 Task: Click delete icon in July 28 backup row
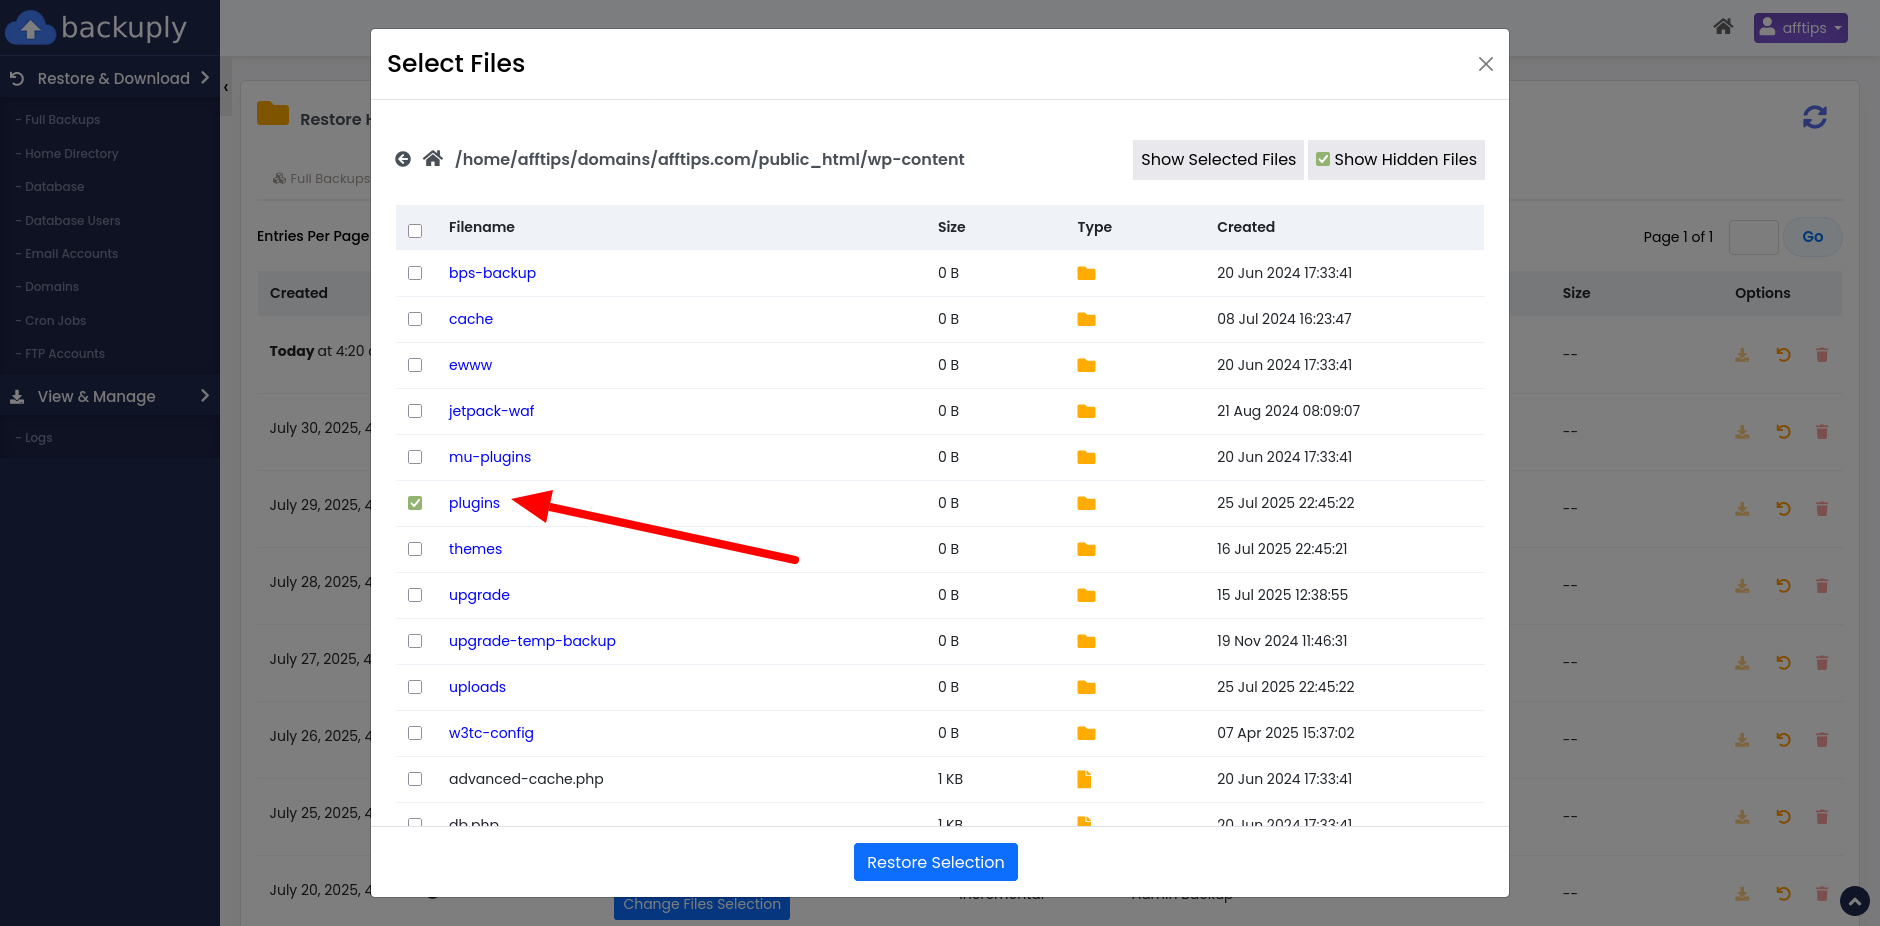click(x=1822, y=586)
